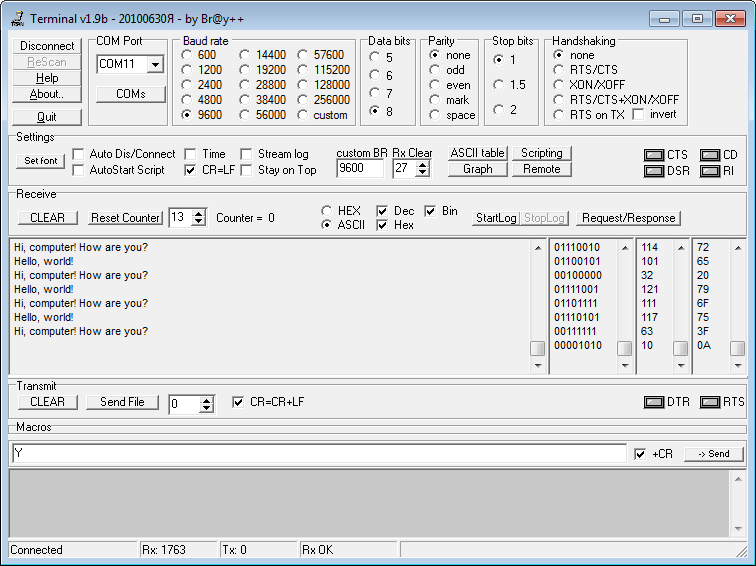Click the -> Send button

tap(714, 454)
